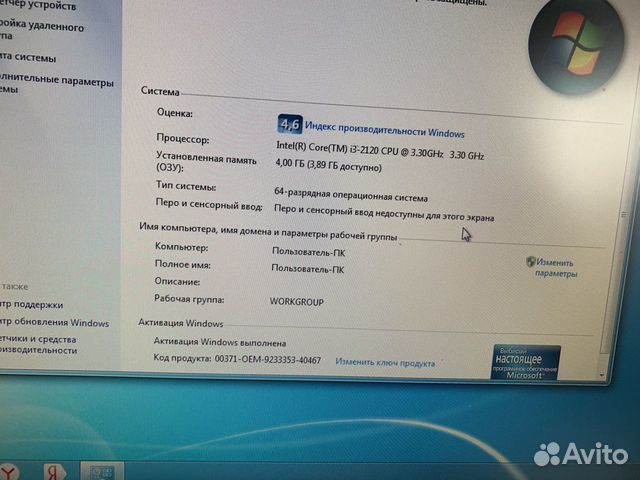This screenshot has height=480, width=640.
Task: Open Дополнительные параметры системы in the sidebar
Action: tap(56, 83)
